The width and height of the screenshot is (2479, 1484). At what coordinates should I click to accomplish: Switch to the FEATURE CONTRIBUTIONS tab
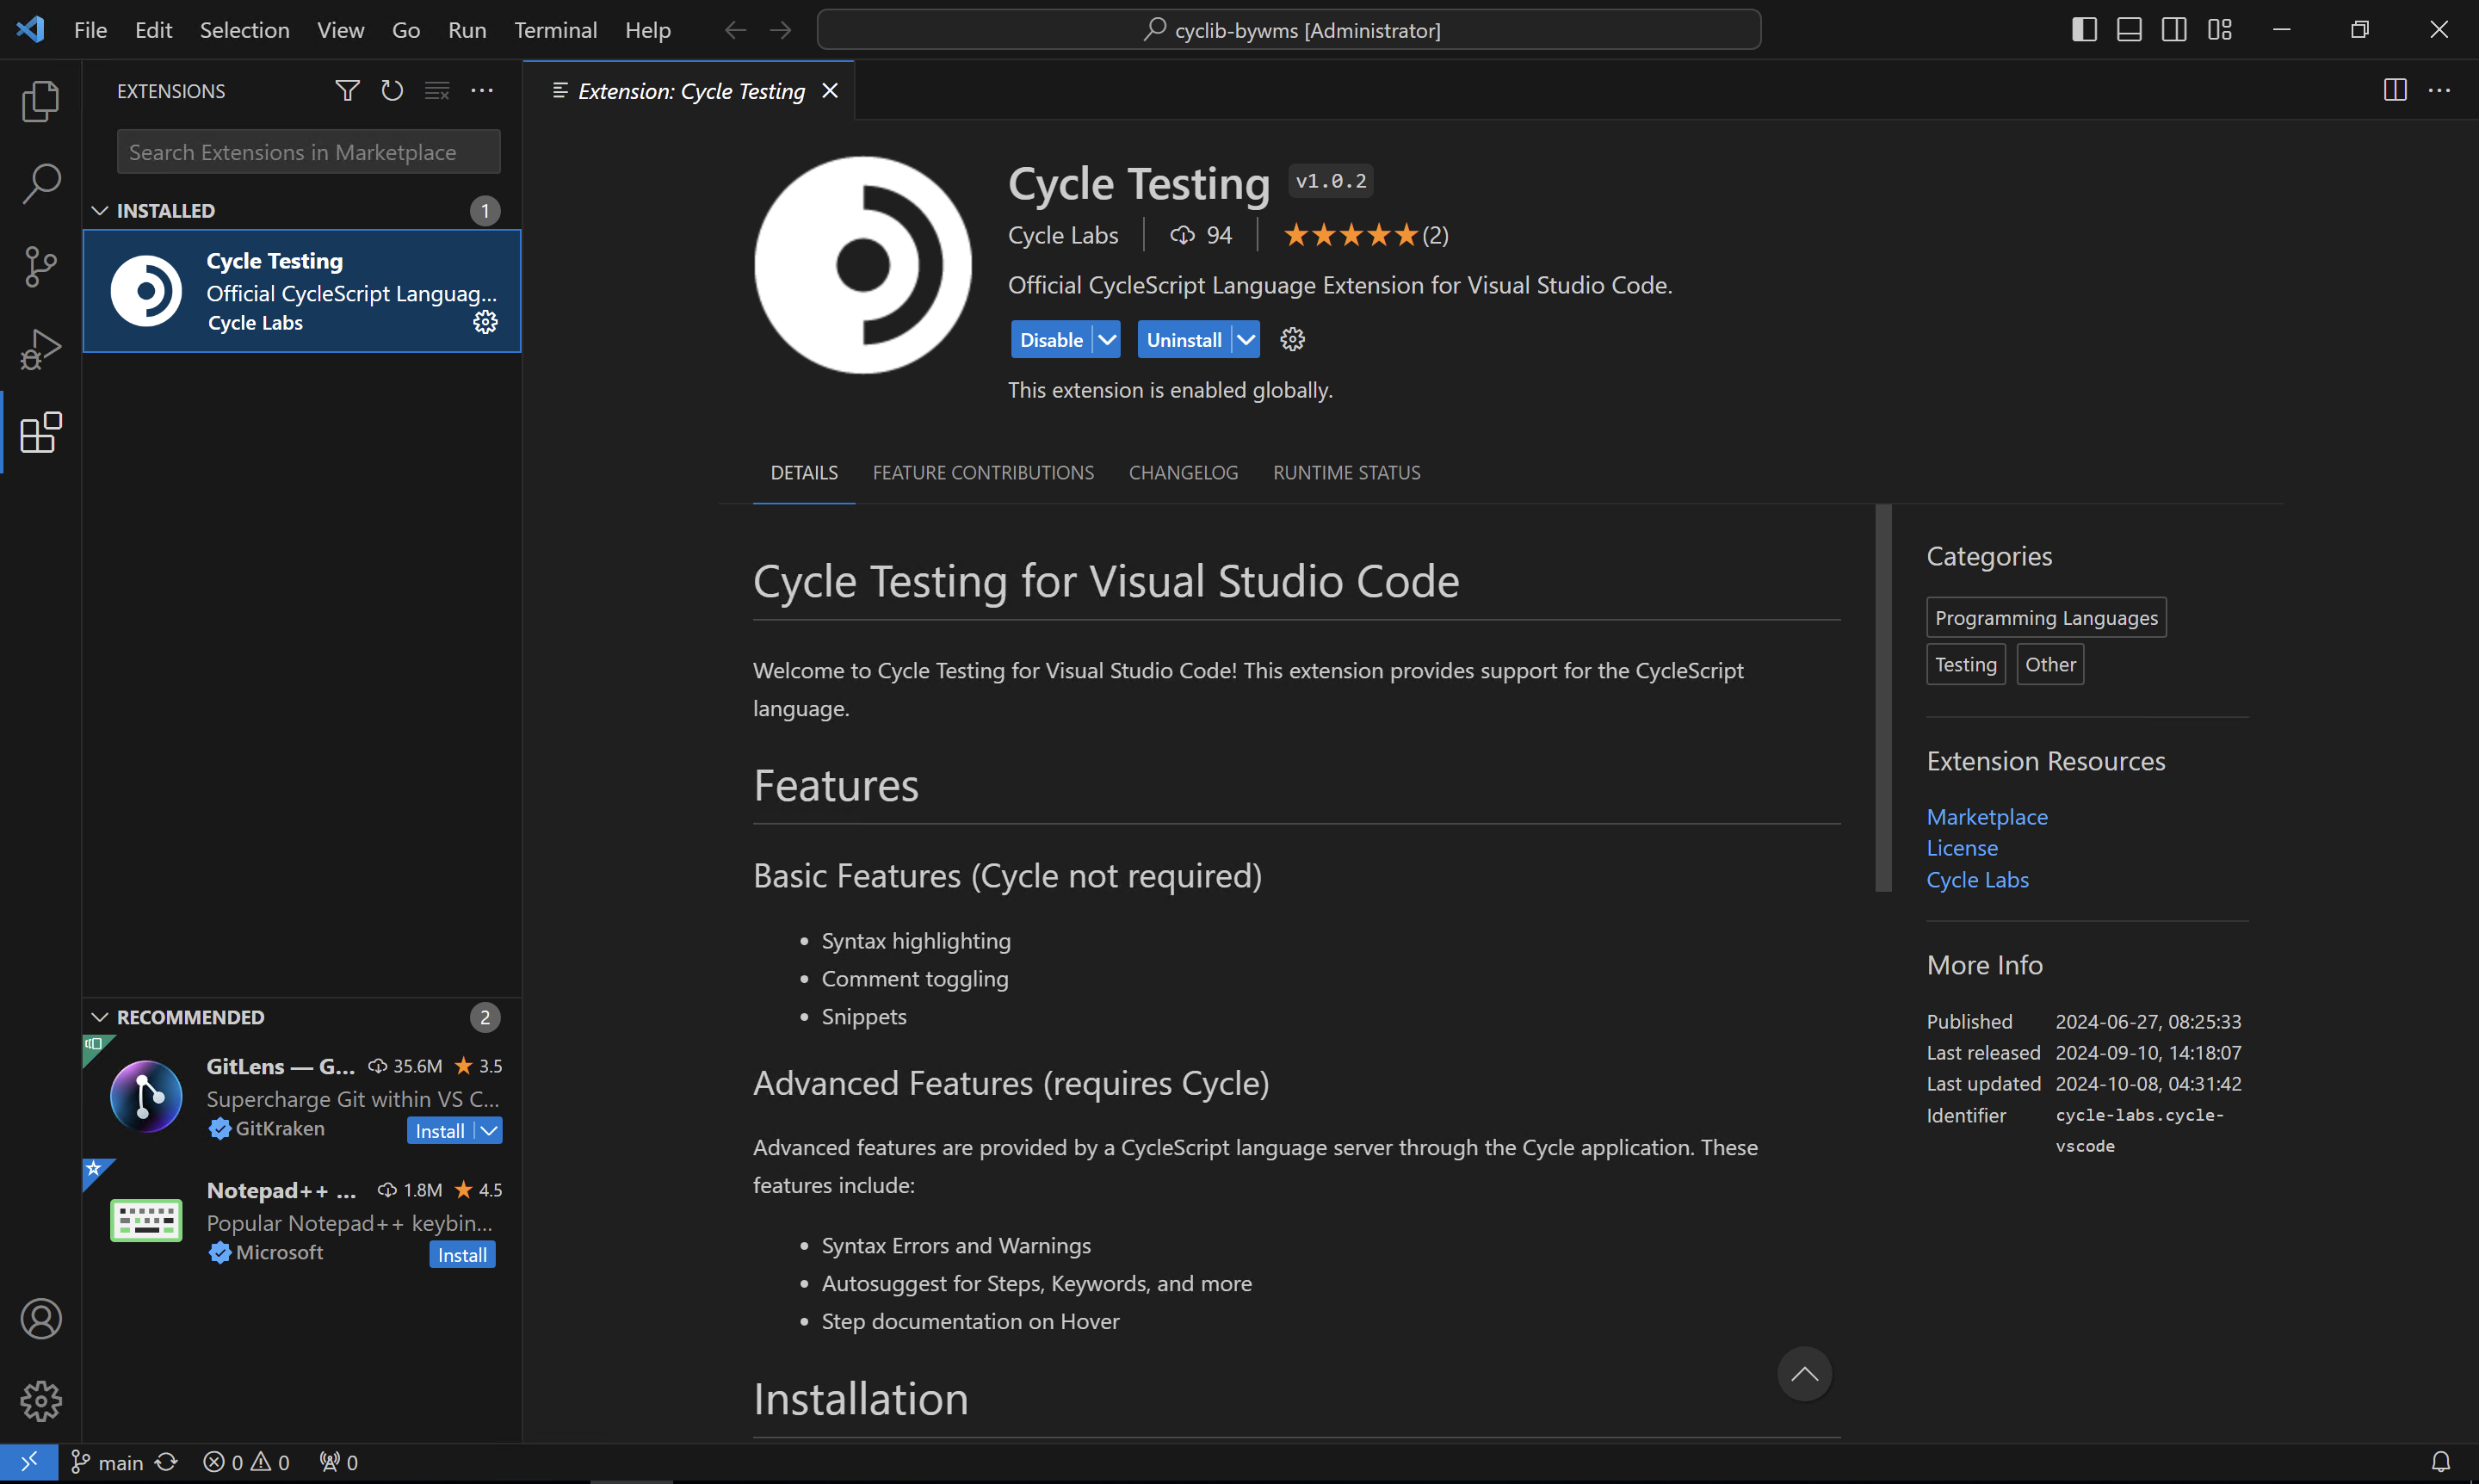(982, 470)
